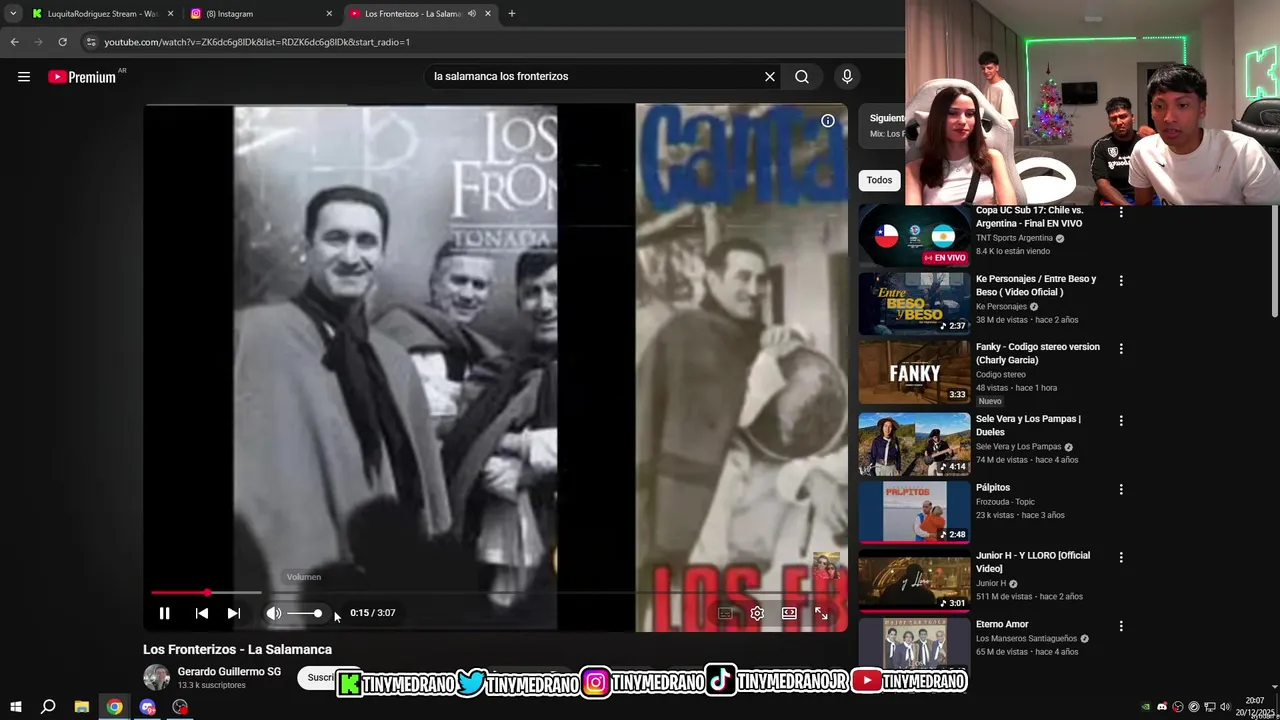Mute tab via speaker icon on YouTube tab
The height and width of the screenshot is (720, 1280).
(x=472, y=14)
